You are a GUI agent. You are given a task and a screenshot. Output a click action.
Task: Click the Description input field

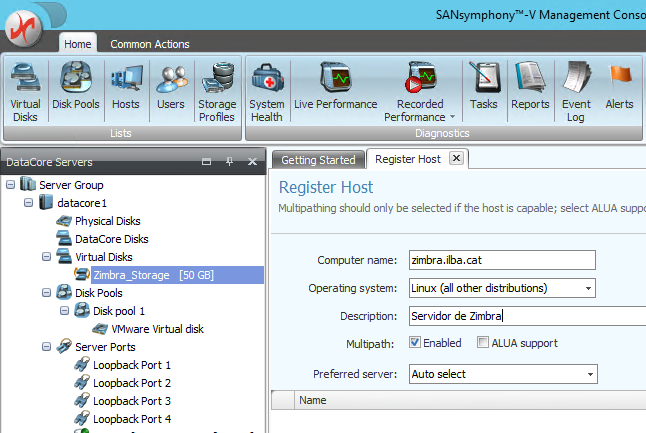[x=528, y=316]
